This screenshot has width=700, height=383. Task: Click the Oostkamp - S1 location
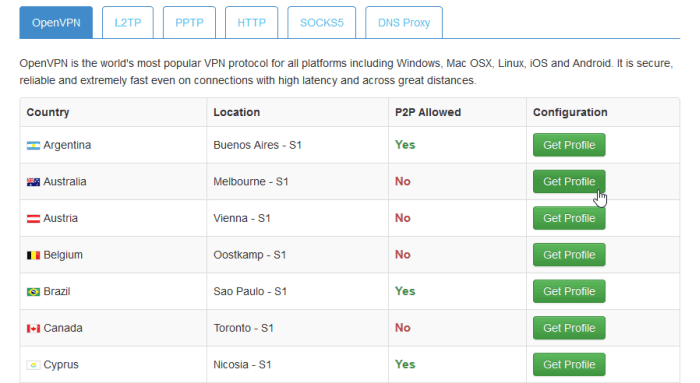tap(250, 255)
